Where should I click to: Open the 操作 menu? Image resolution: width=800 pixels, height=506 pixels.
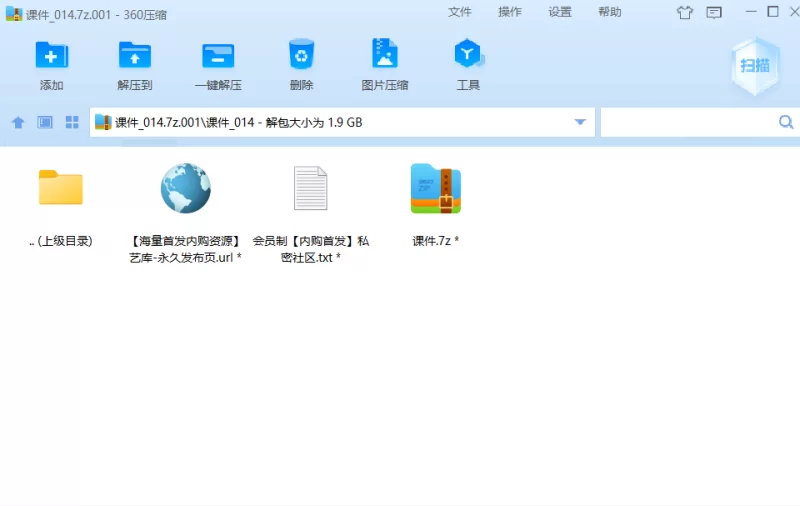tap(510, 12)
